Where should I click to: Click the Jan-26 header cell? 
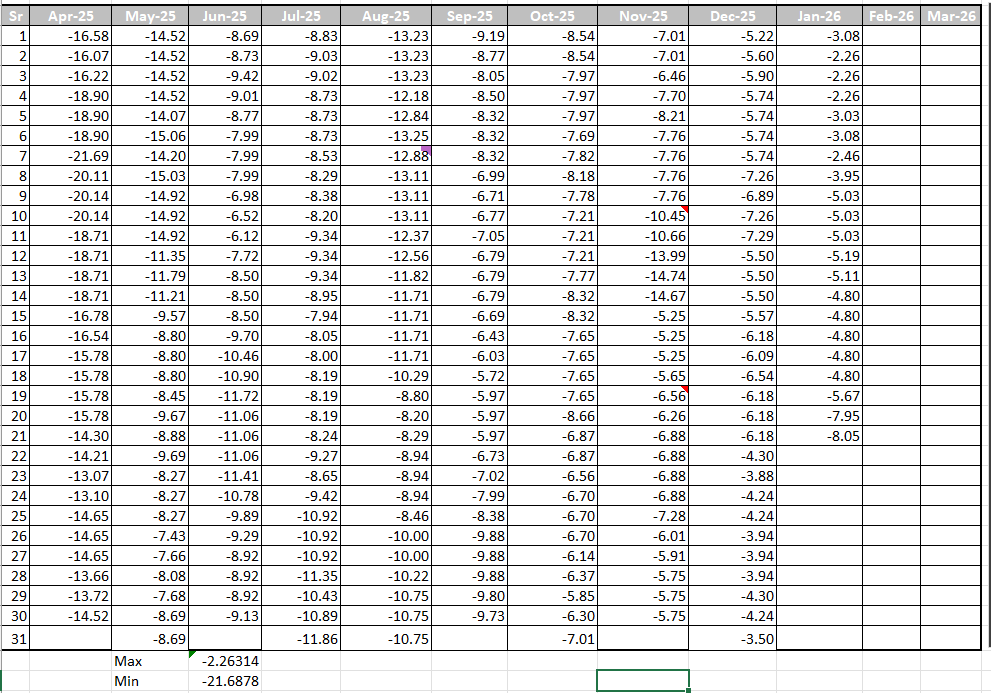[x=819, y=17]
